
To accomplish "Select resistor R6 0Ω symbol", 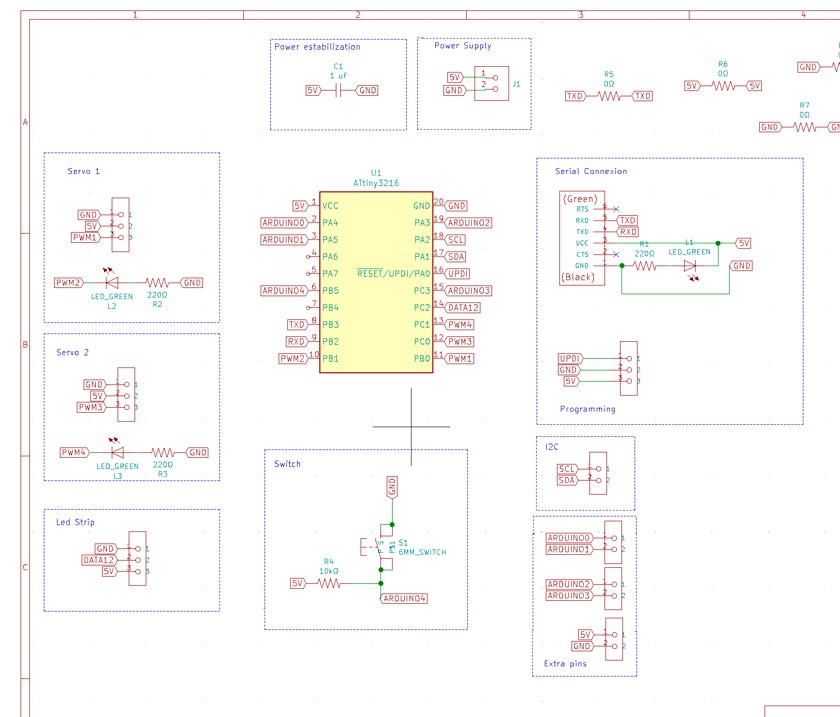I will [723, 86].
